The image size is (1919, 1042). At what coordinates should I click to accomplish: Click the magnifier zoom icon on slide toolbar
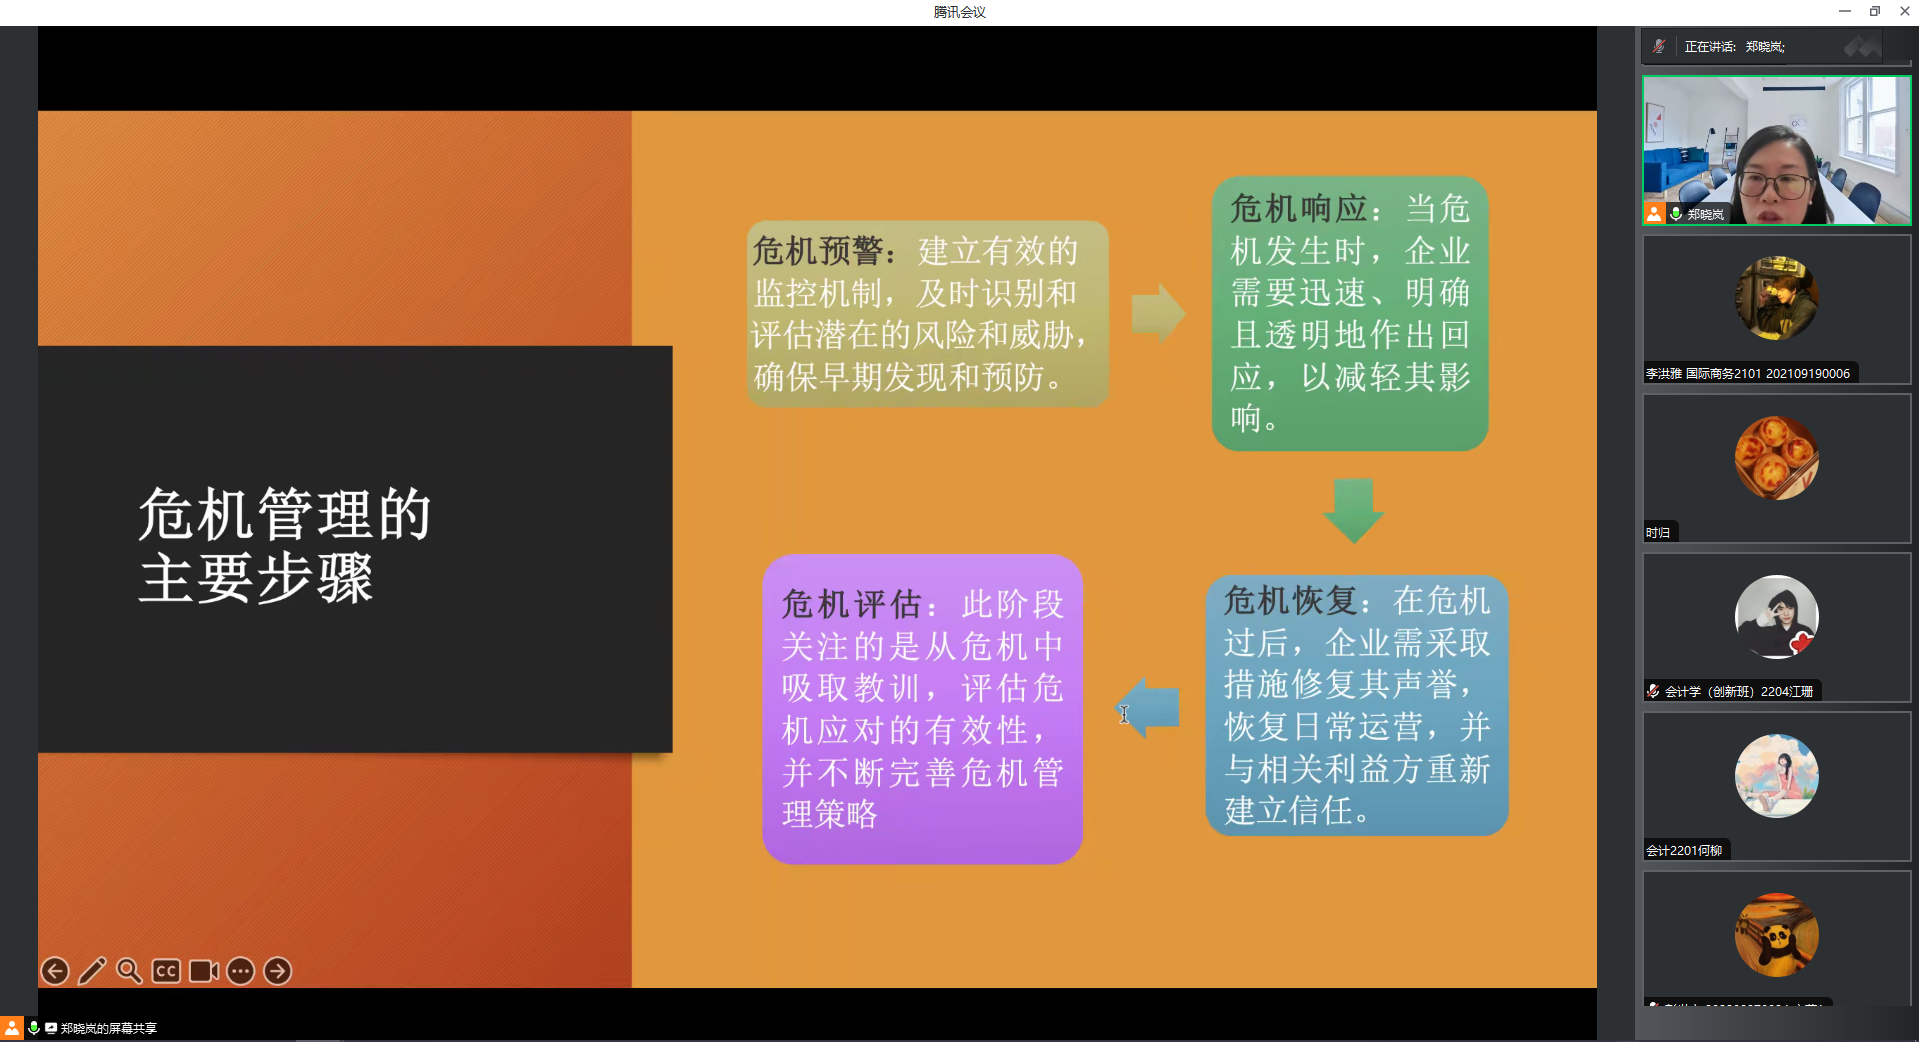tap(128, 970)
